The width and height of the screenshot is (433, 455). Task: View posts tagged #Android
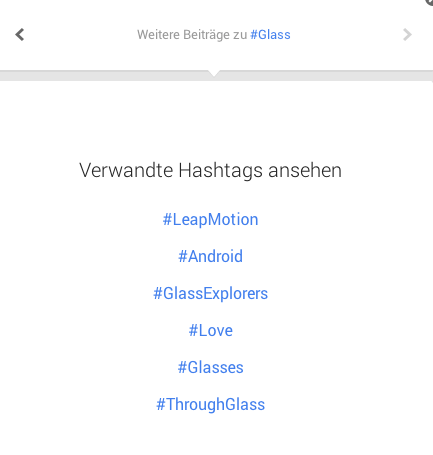click(210, 256)
